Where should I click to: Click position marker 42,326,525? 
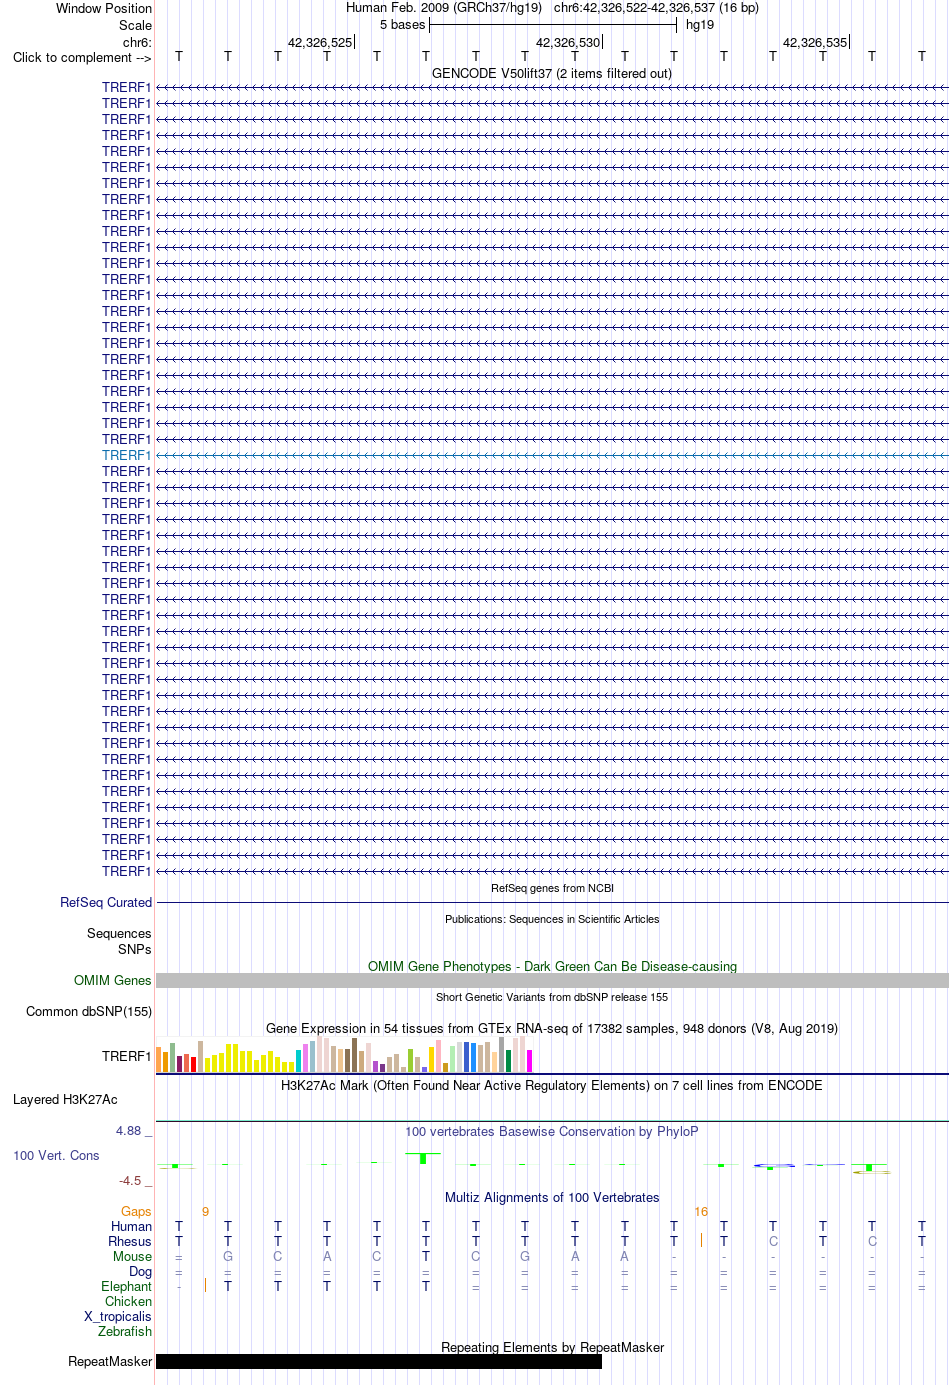click(x=320, y=42)
